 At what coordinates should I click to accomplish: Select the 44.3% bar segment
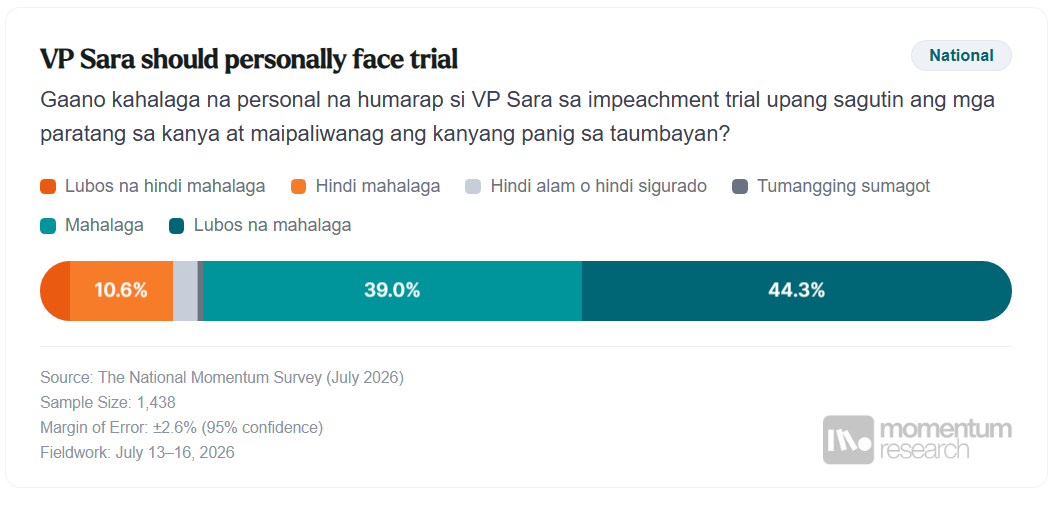[796, 291]
